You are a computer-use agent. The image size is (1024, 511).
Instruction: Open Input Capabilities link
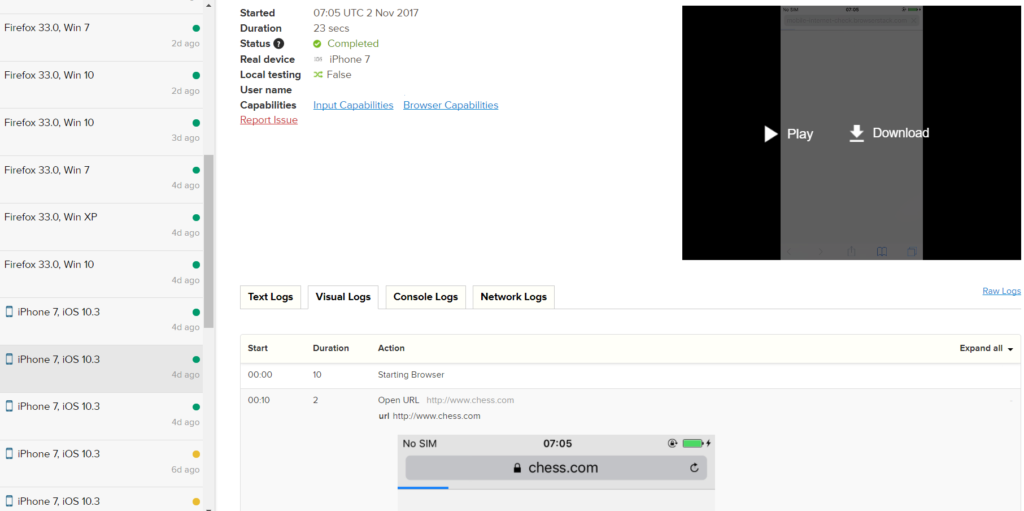pyautogui.click(x=353, y=105)
